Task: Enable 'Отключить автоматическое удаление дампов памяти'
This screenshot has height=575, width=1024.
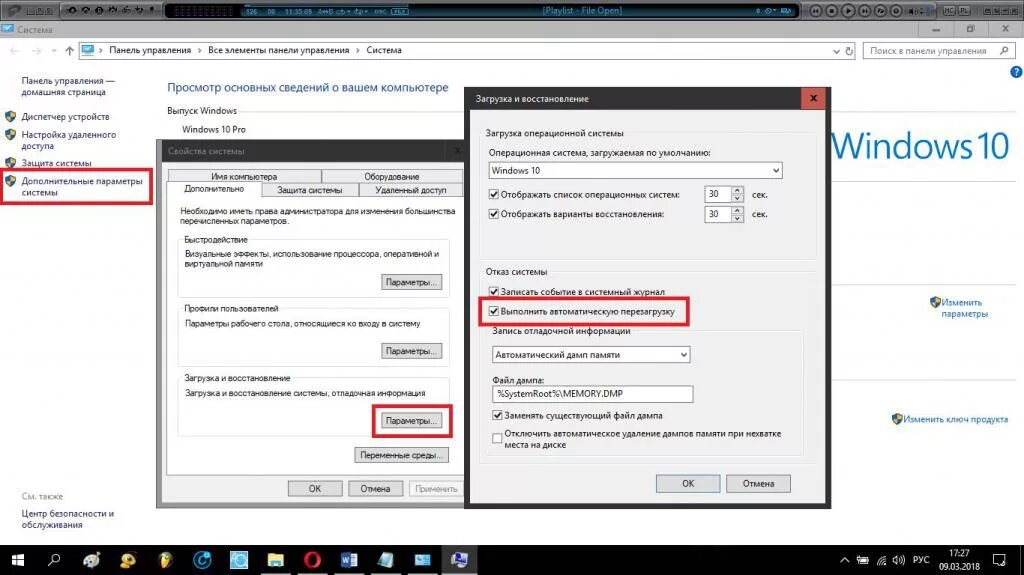Action: pyautogui.click(x=497, y=438)
